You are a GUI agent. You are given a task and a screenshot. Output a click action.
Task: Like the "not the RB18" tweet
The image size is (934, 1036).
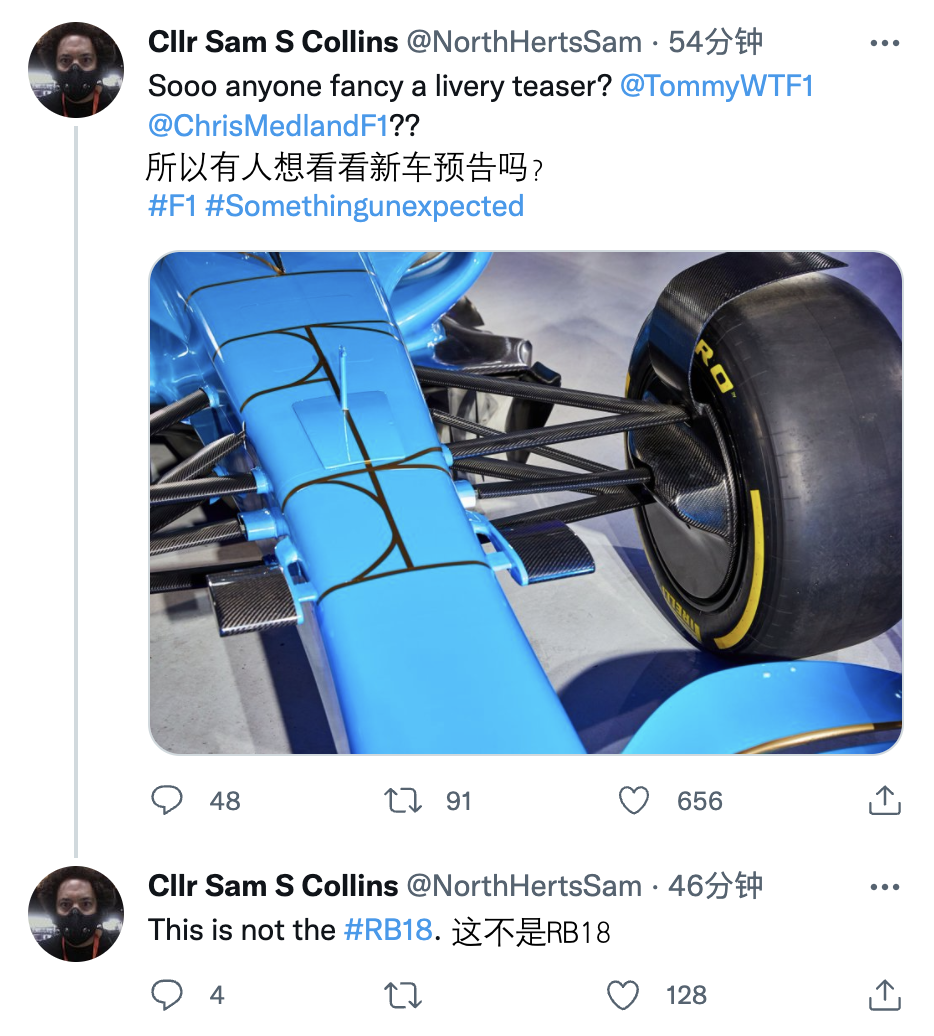[x=623, y=995]
